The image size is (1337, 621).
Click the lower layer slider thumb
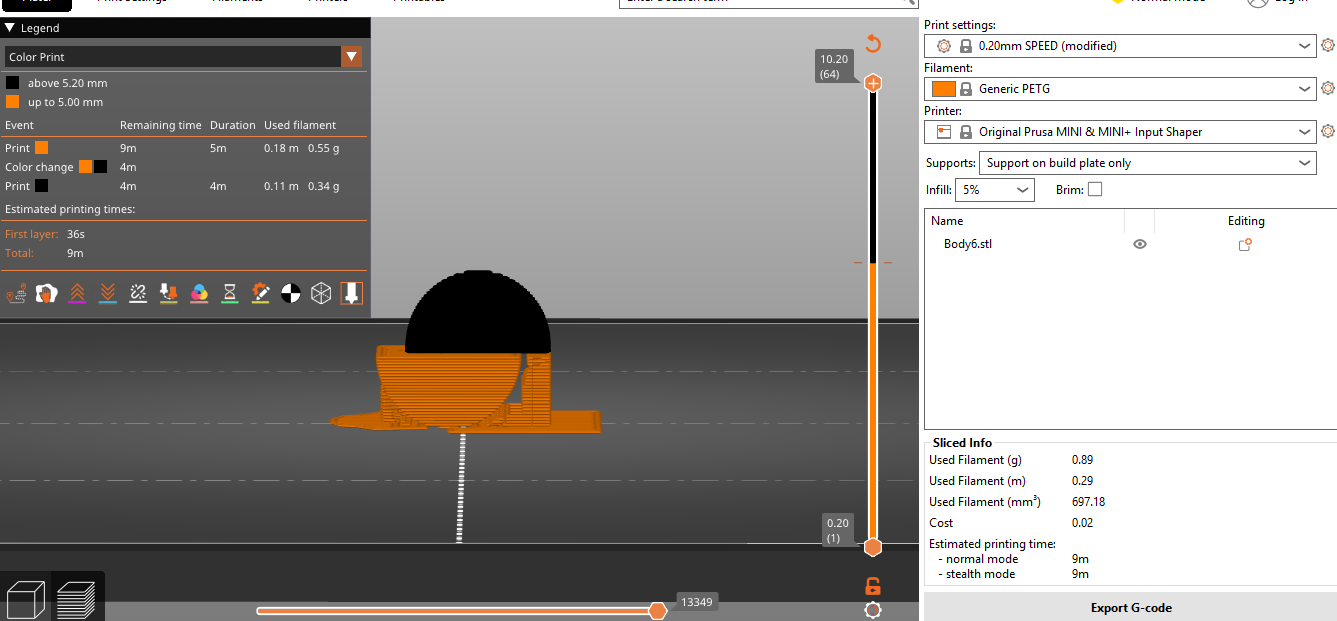pos(873,546)
